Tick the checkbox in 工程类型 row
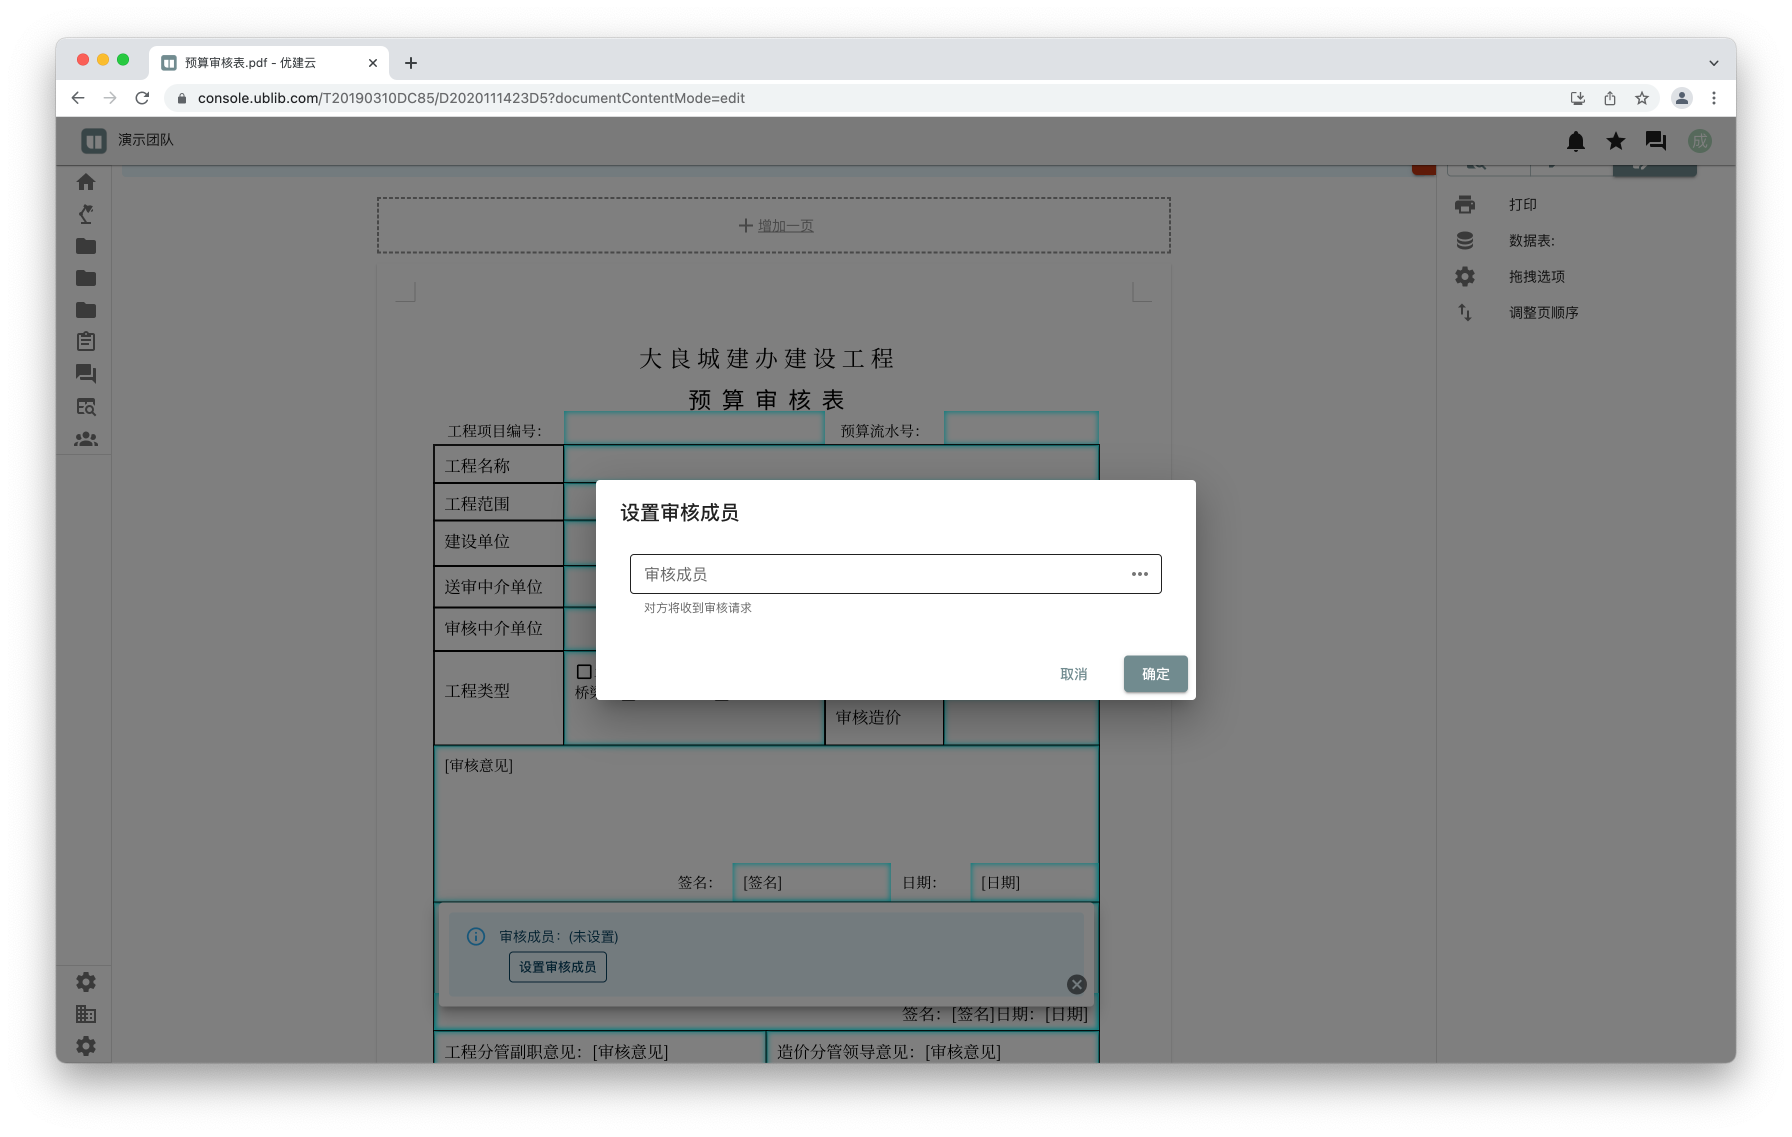 point(584,672)
